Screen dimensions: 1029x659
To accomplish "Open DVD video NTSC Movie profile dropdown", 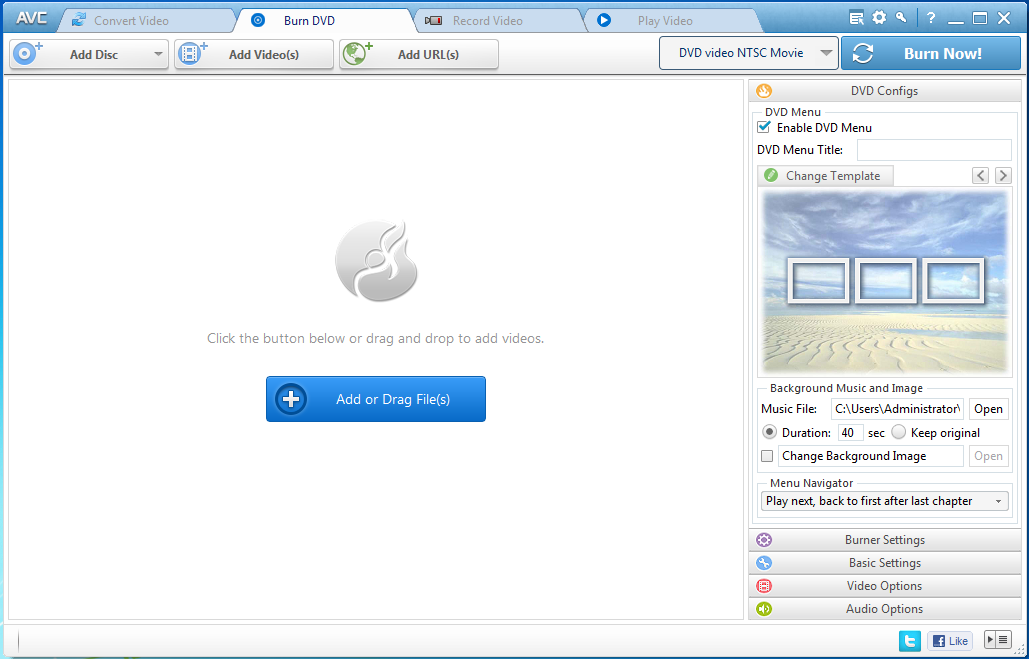I will pyautogui.click(x=749, y=53).
